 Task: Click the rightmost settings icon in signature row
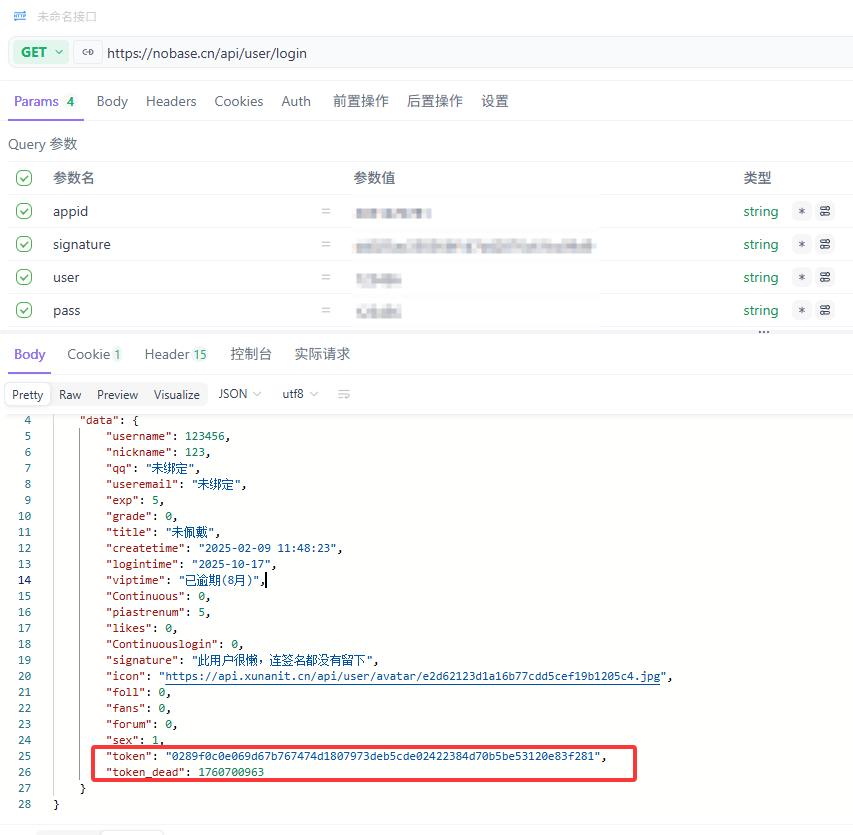tap(825, 244)
